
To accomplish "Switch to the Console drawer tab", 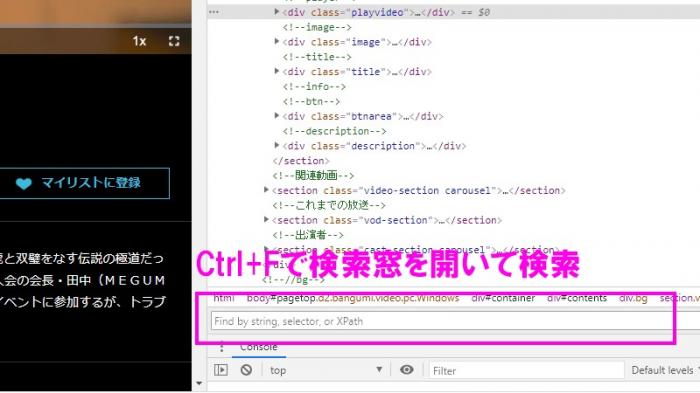I will pos(258,347).
